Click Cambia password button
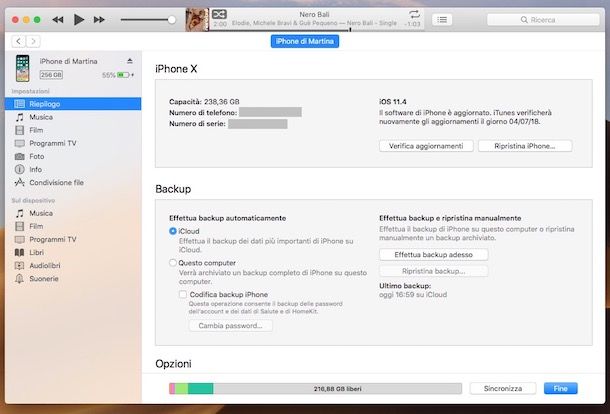This screenshot has height=414, width=610. pyautogui.click(x=230, y=326)
